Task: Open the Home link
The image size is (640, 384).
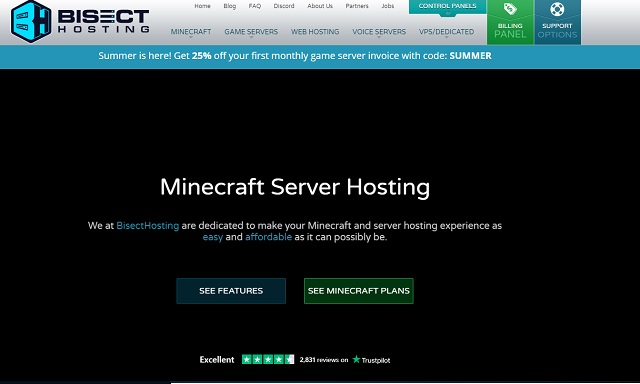Action: (x=202, y=6)
